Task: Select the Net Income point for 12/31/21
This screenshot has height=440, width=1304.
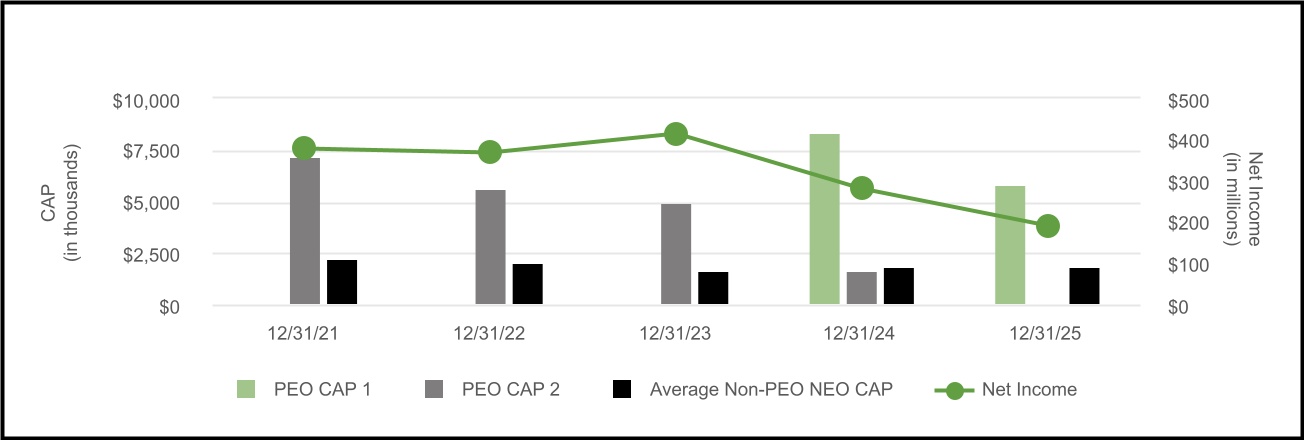Action: (x=305, y=148)
